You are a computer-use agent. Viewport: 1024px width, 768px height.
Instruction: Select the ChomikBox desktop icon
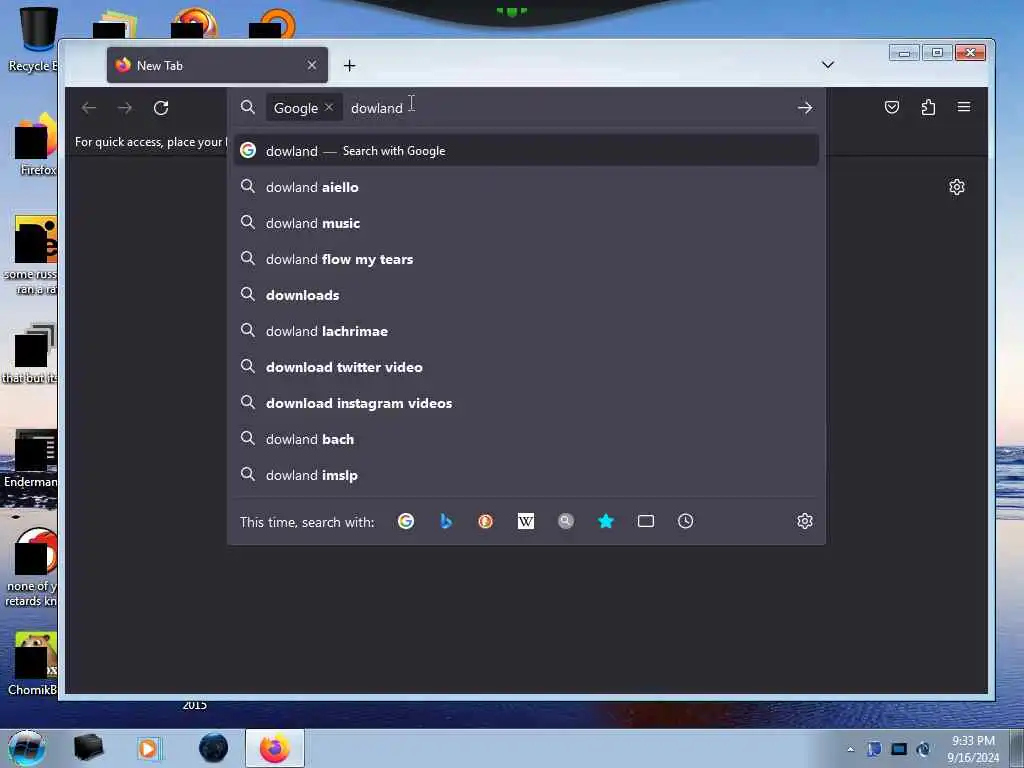[x=33, y=664]
